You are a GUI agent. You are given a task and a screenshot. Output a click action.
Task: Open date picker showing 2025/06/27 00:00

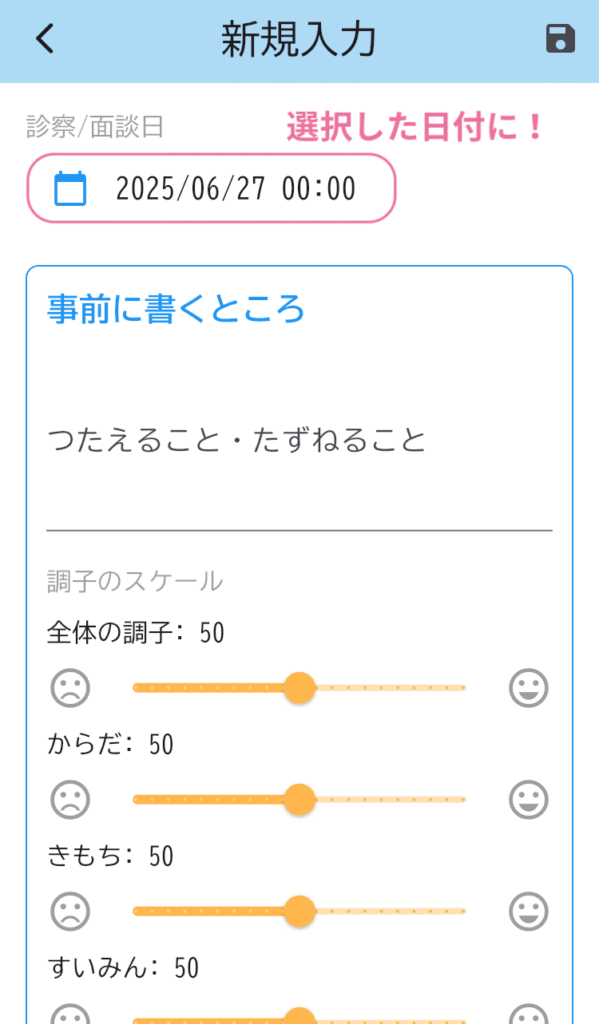pos(211,188)
